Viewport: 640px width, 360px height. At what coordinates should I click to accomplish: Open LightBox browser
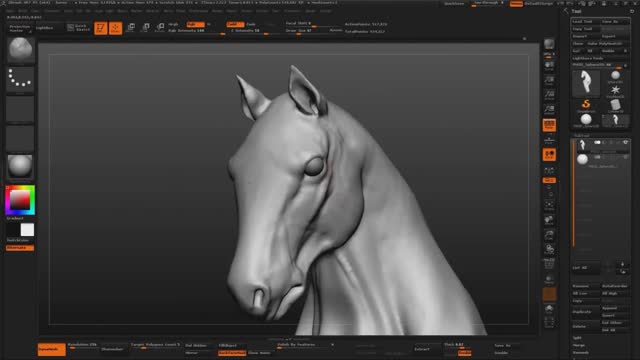pyautogui.click(x=44, y=28)
